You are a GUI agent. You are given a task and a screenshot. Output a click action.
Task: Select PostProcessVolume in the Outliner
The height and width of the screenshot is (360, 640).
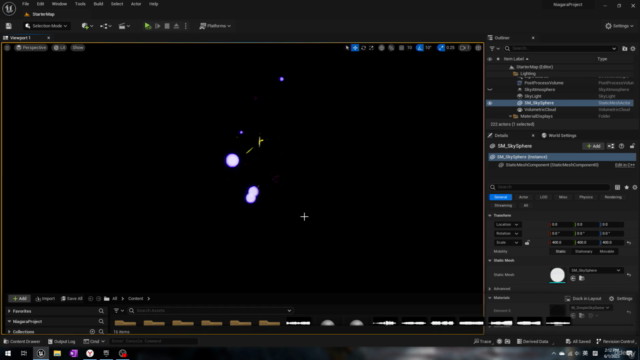tap(544, 83)
